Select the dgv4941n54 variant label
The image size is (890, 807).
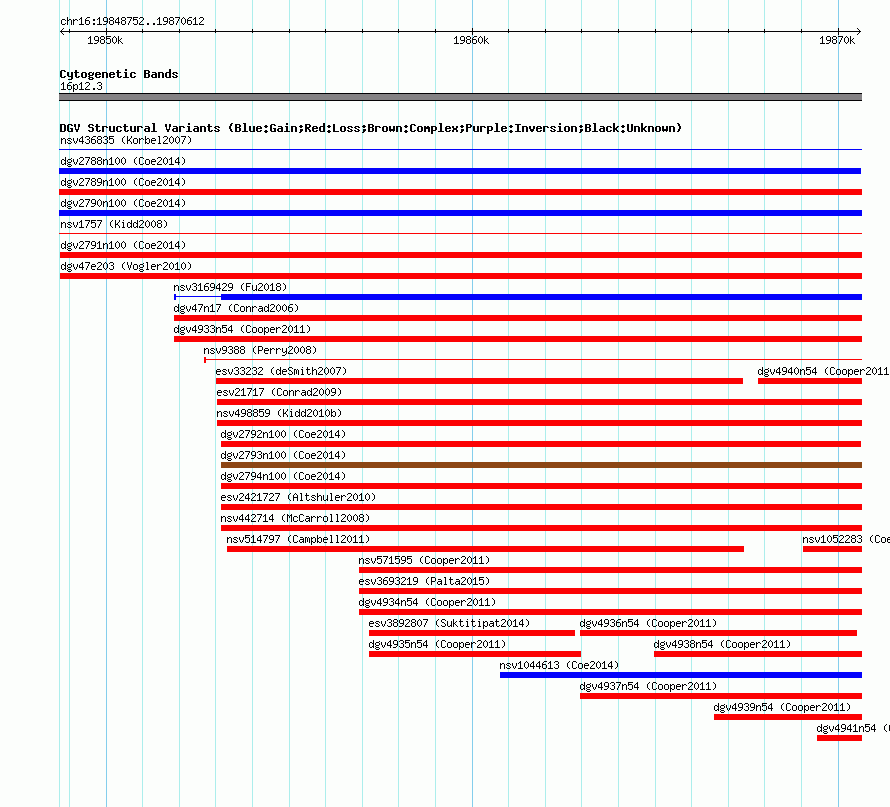(x=853, y=728)
